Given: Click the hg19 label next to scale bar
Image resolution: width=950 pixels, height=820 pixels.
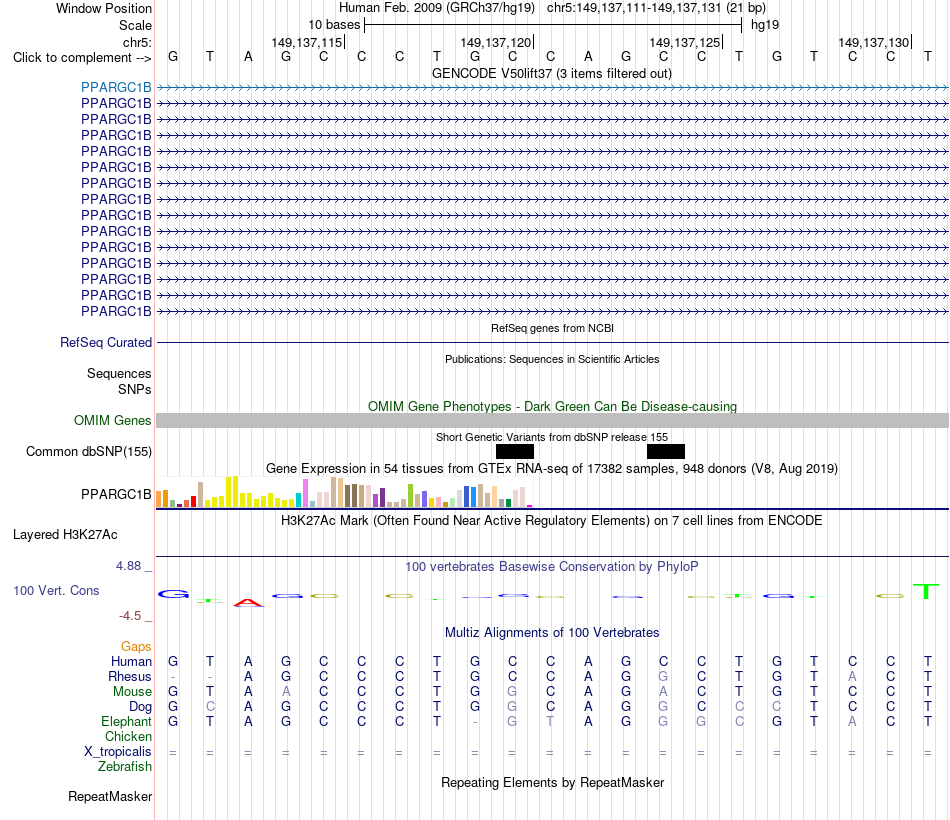Looking at the screenshot, I should (765, 25).
